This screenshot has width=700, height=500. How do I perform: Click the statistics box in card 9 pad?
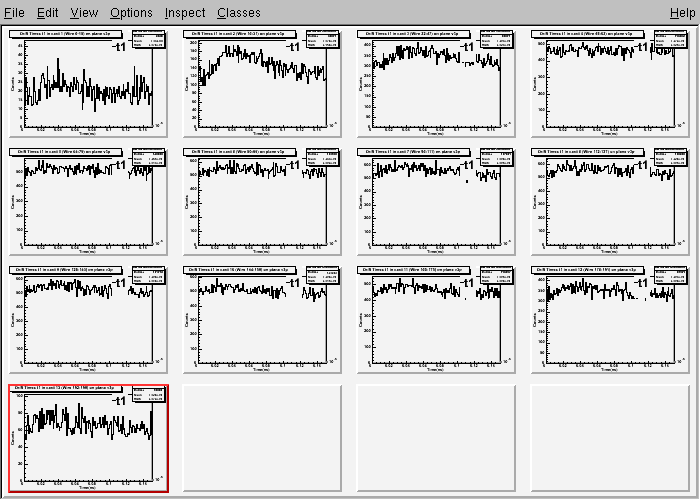point(149,275)
